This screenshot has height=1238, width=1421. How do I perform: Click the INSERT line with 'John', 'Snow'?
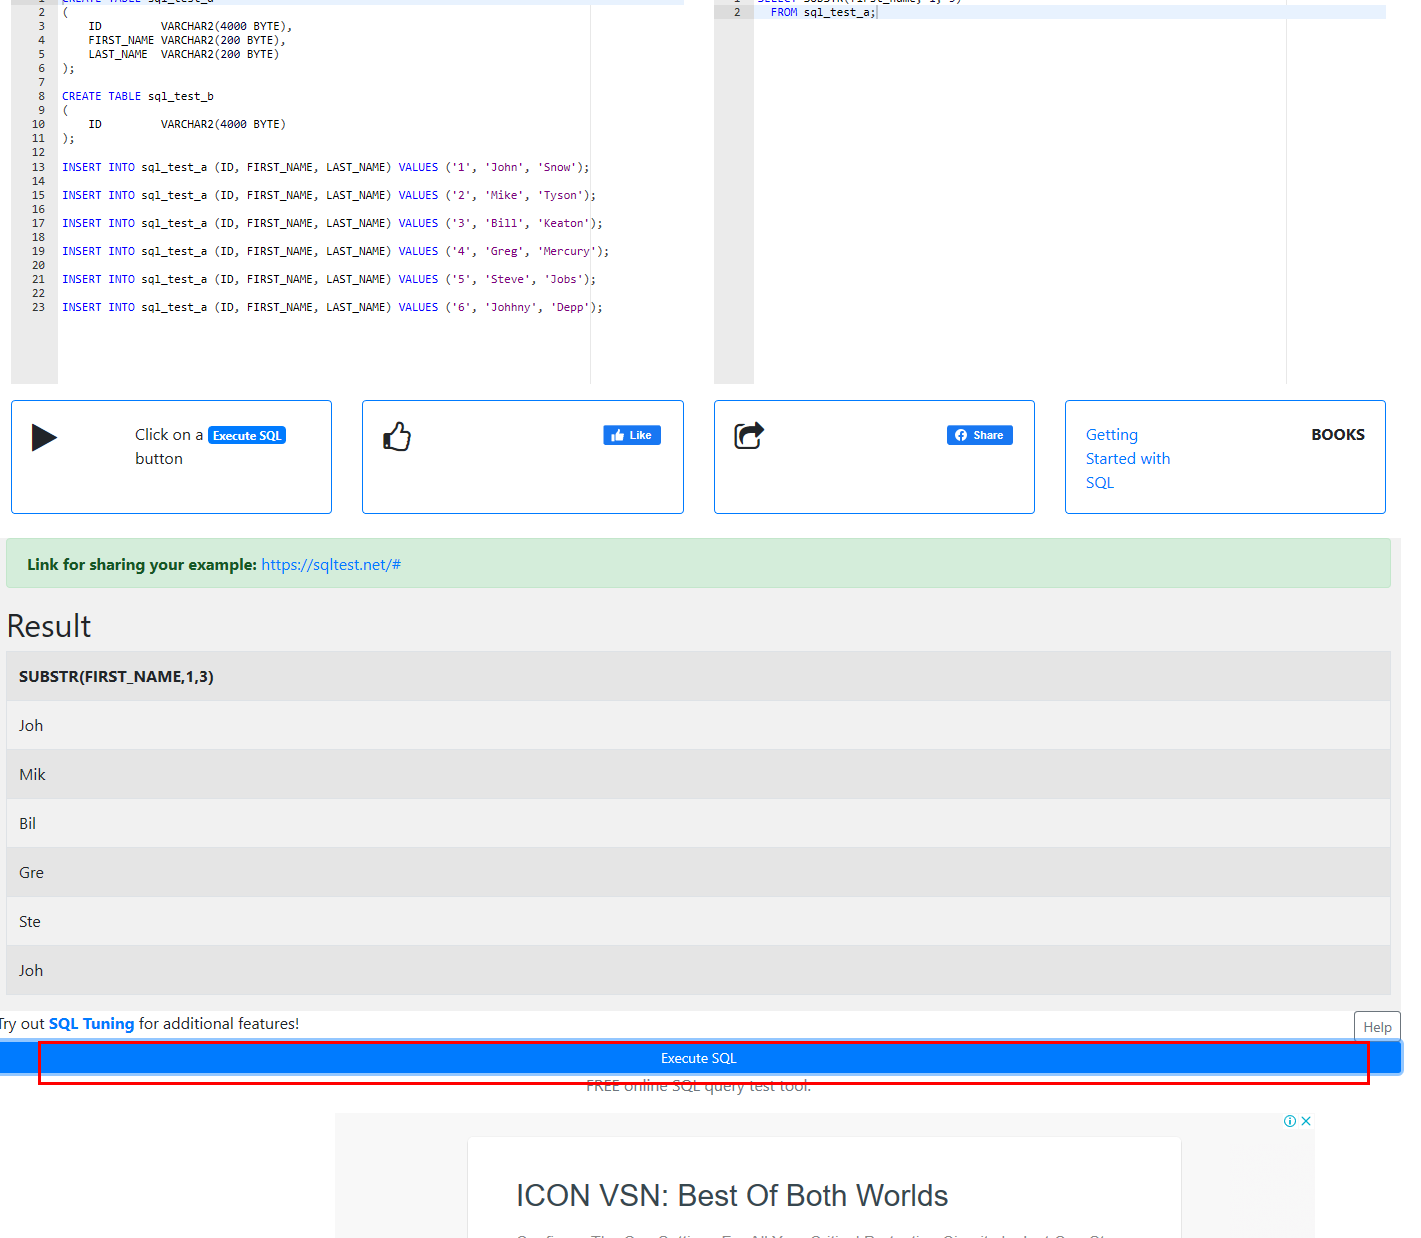326,167
